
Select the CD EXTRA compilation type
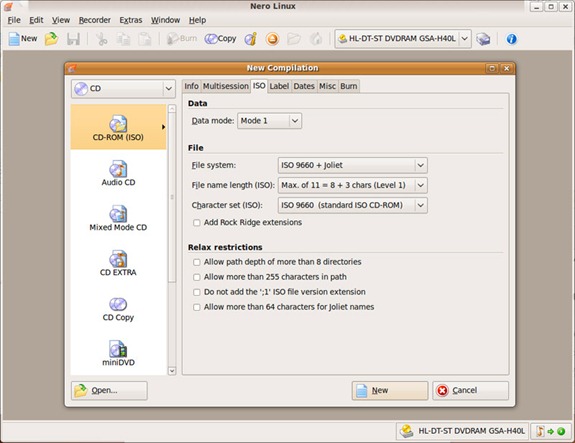(118, 263)
